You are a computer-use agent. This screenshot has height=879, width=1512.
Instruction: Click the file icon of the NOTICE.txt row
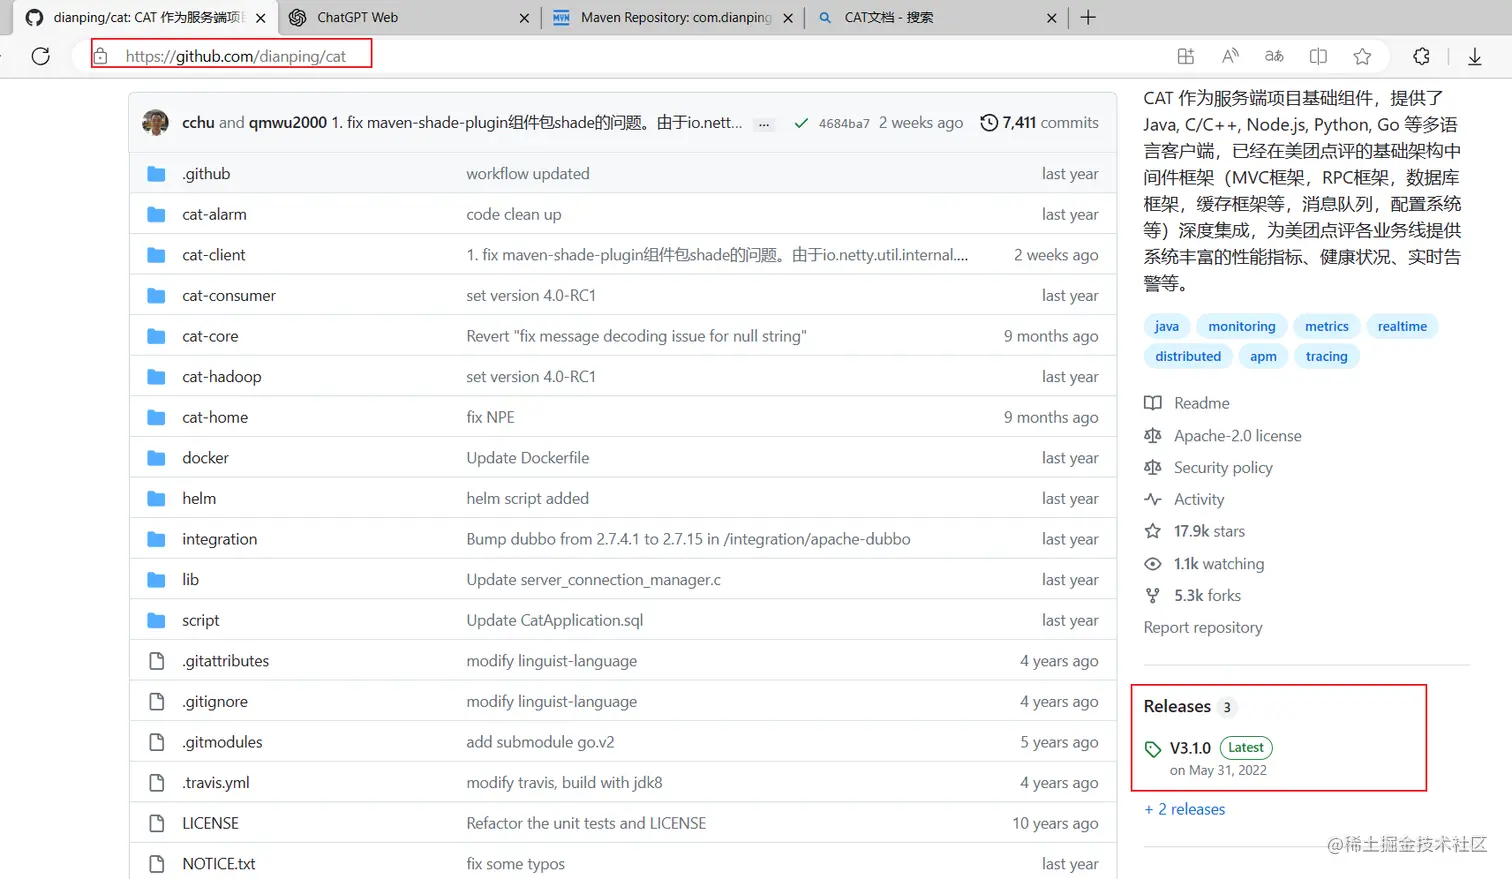156,864
